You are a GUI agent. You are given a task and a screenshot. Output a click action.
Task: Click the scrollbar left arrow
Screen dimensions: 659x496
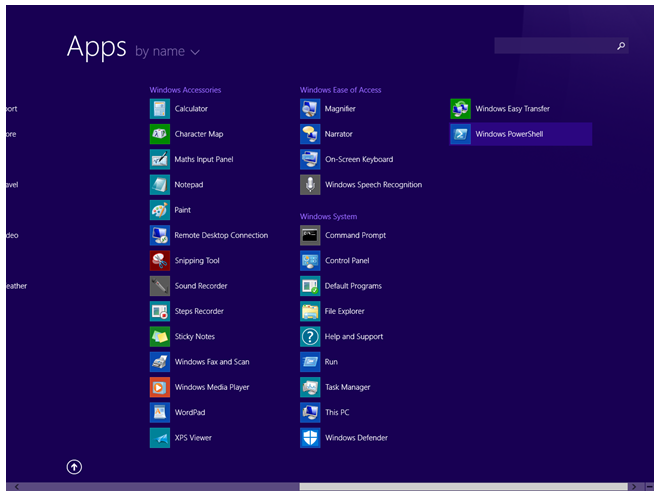(x=16, y=487)
